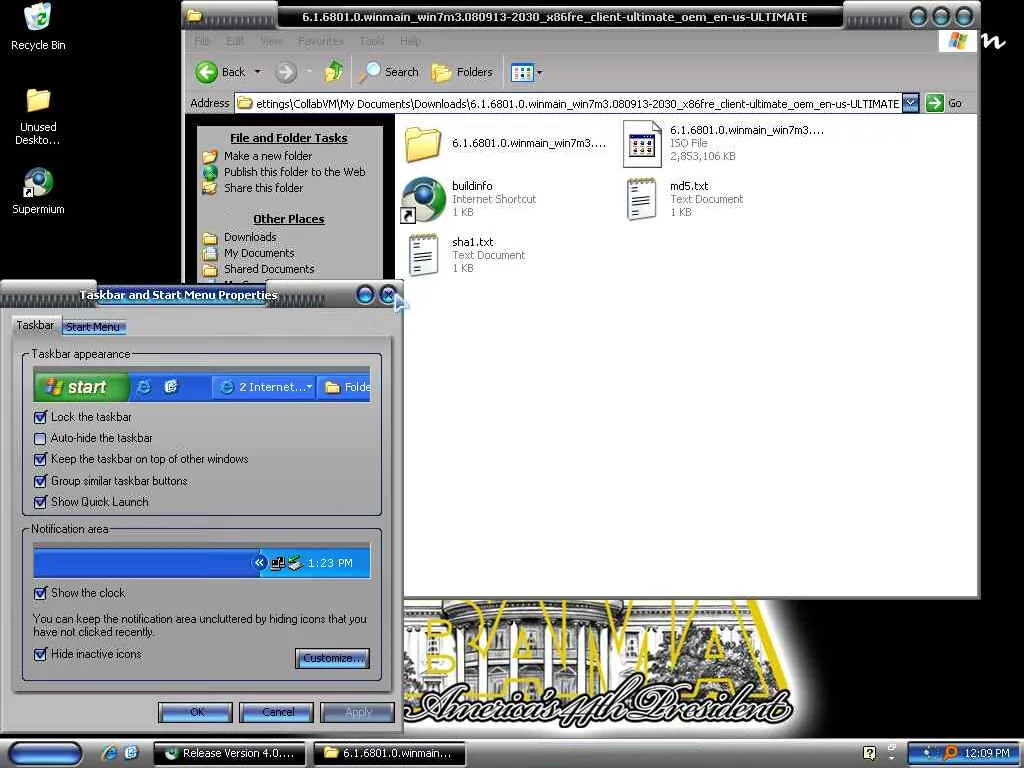The height and width of the screenshot is (768, 1024).
Task: Go Back in the Explorer toolbar
Action: tap(220, 72)
